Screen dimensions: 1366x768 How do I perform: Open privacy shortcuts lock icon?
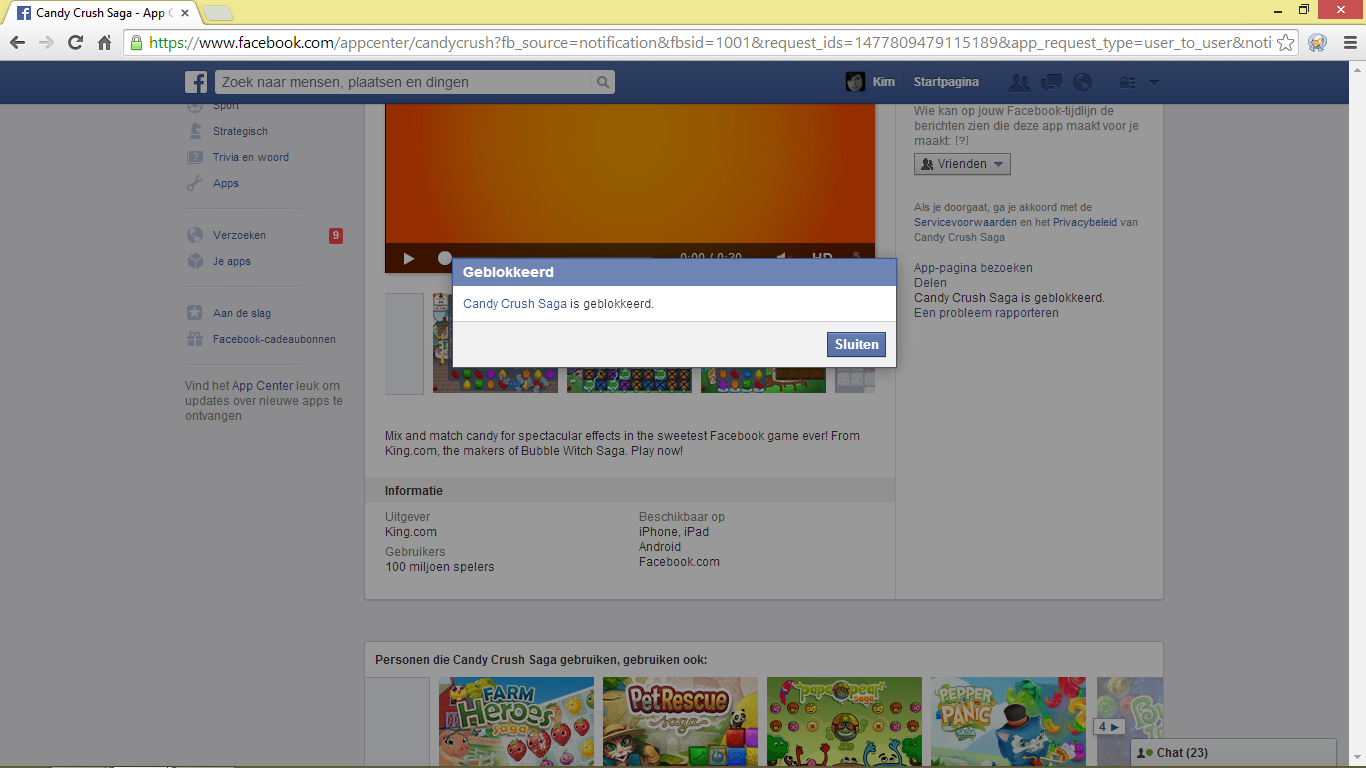pyautogui.click(x=1127, y=82)
